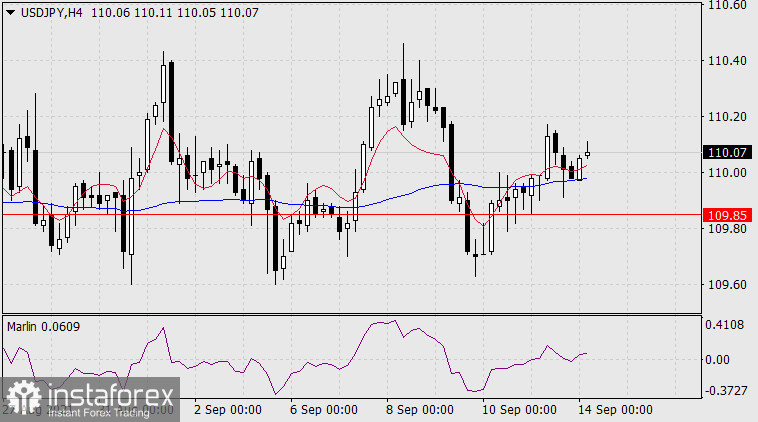Screen dimensions: 758x422
Task: Click the Marlin 0.0609 indicator label
Action: tap(44, 327)
